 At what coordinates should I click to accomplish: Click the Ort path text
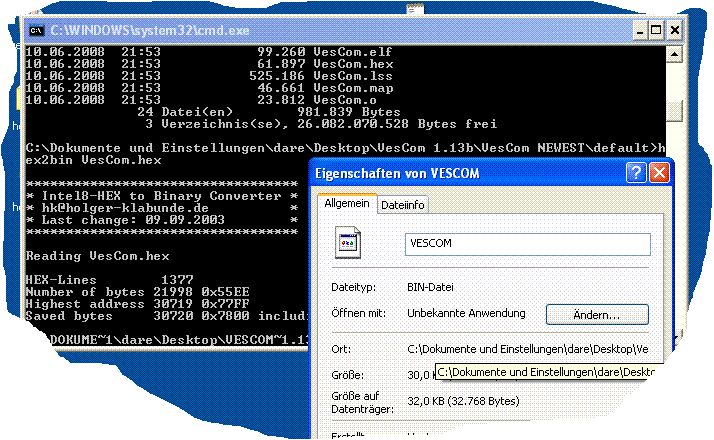point(527,349)
